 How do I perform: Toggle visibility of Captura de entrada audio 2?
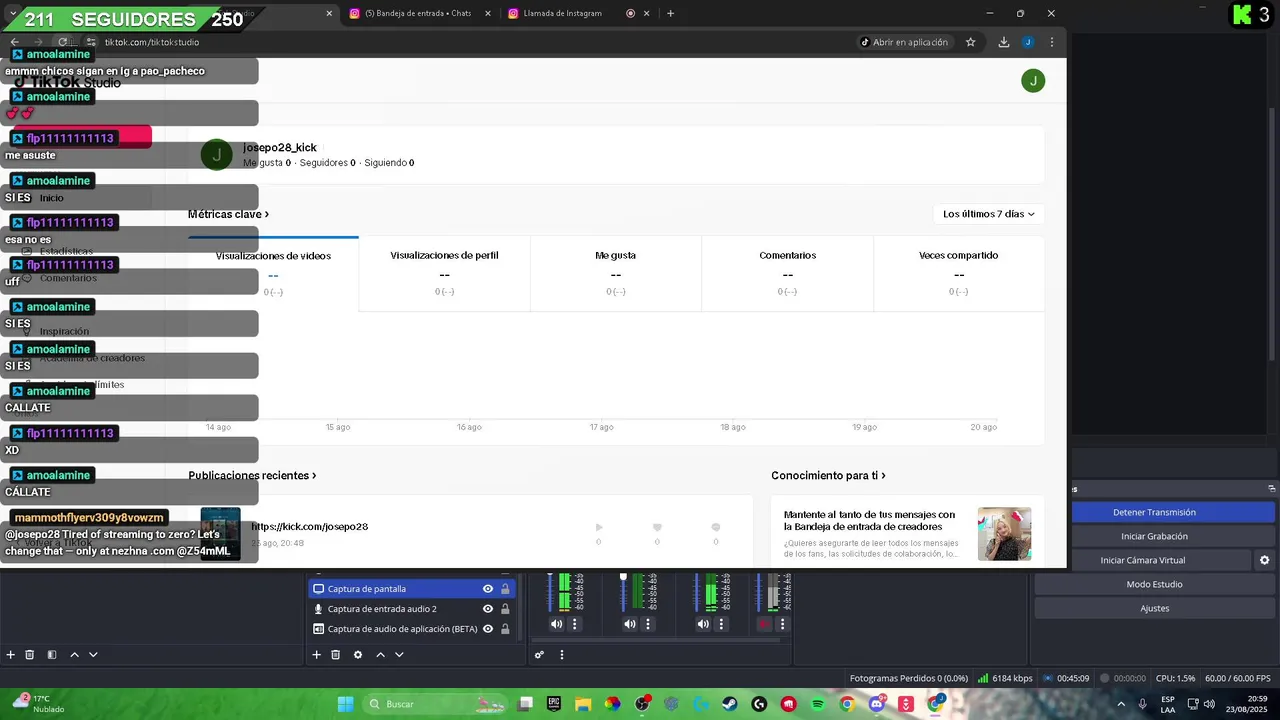(488, 609)
